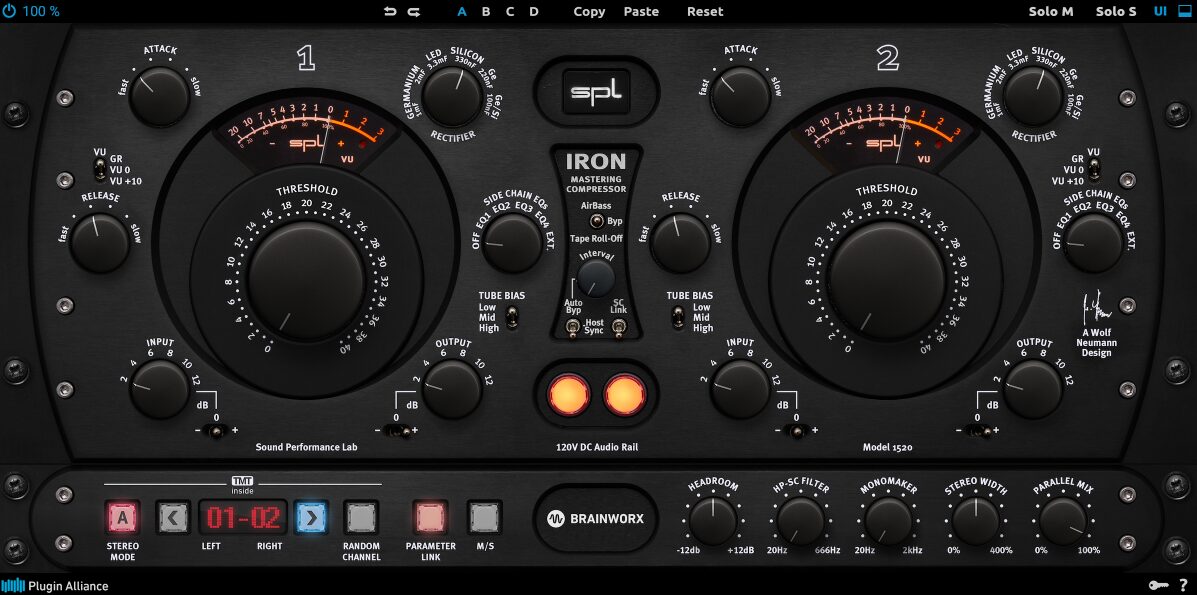Click the redo arrow icon
This screenshot has height=595, width=1197.
[x=414, y=11]
